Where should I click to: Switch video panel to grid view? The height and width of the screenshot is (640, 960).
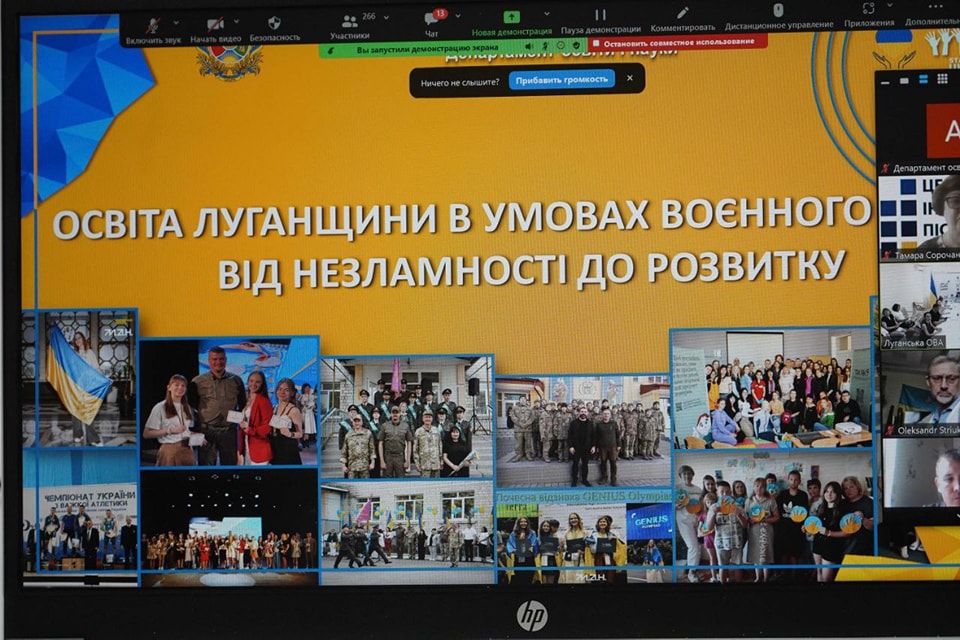[x=942, y=78]
